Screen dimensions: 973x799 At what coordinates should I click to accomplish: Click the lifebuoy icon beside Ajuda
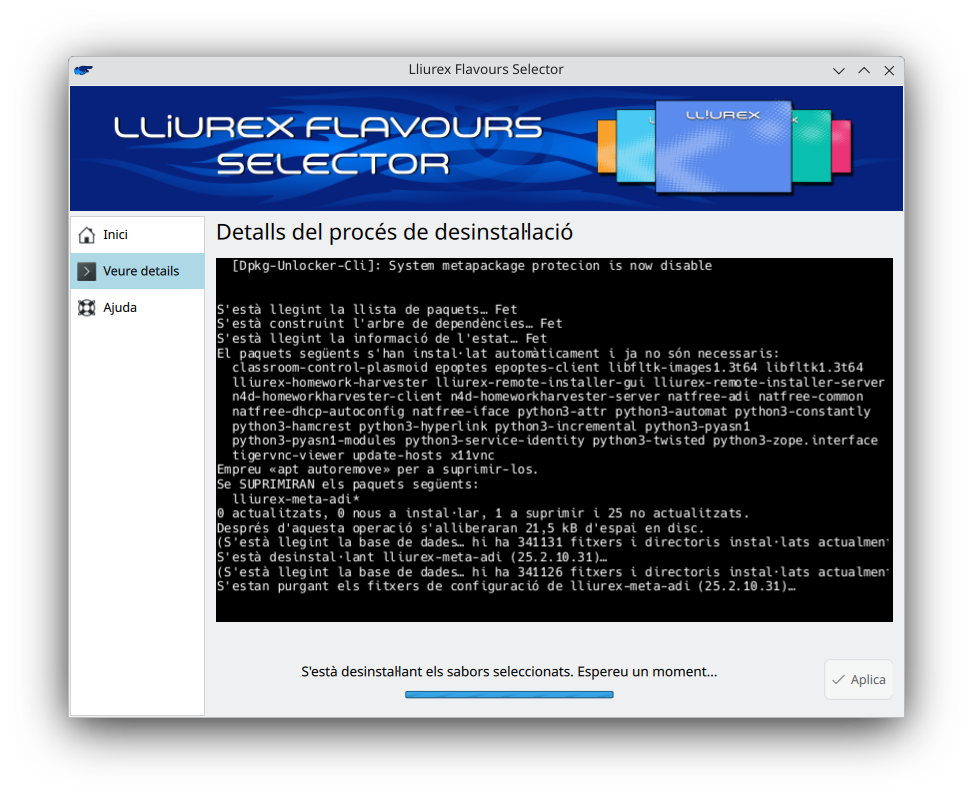[x=87, y=308]
